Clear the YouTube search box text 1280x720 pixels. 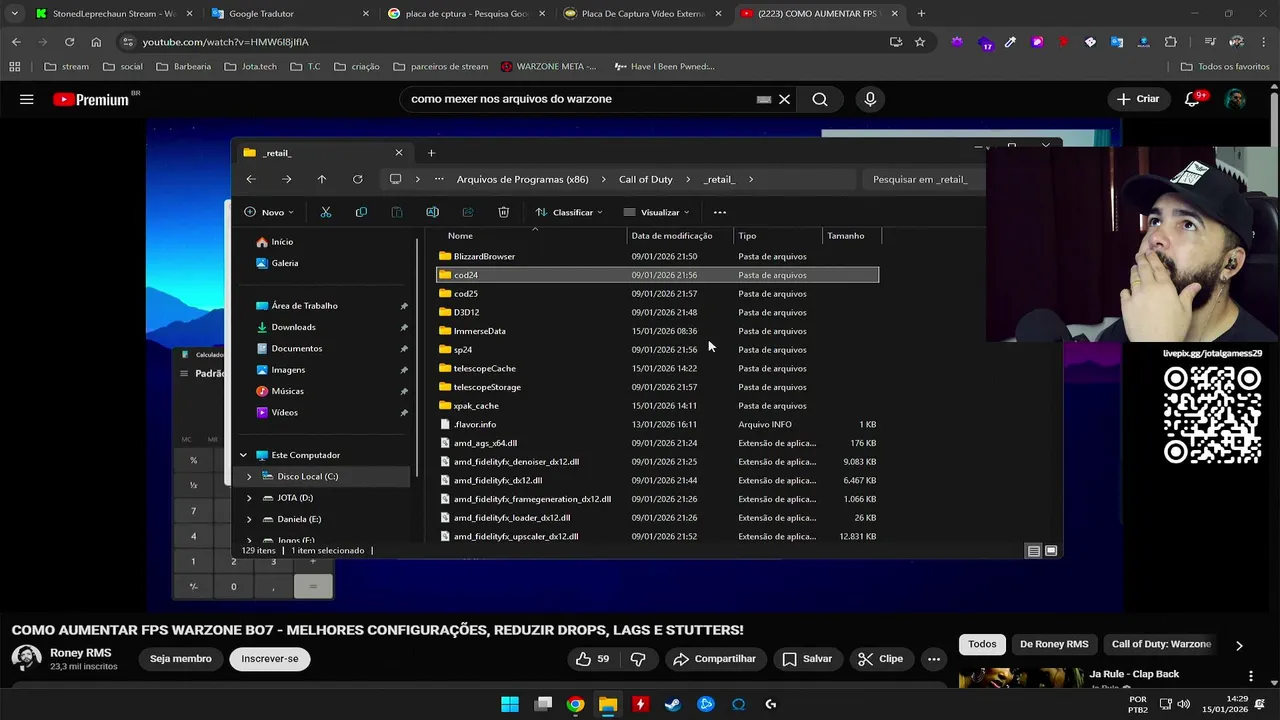[784, 99]
